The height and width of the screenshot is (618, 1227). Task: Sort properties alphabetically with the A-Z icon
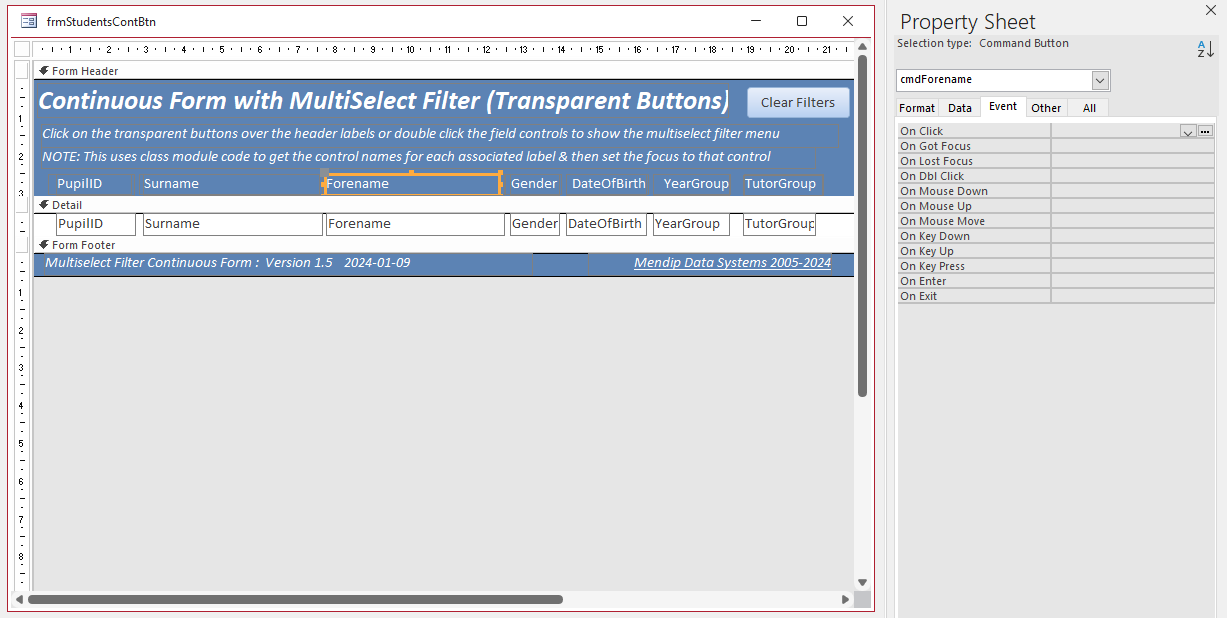[1206, 49]
